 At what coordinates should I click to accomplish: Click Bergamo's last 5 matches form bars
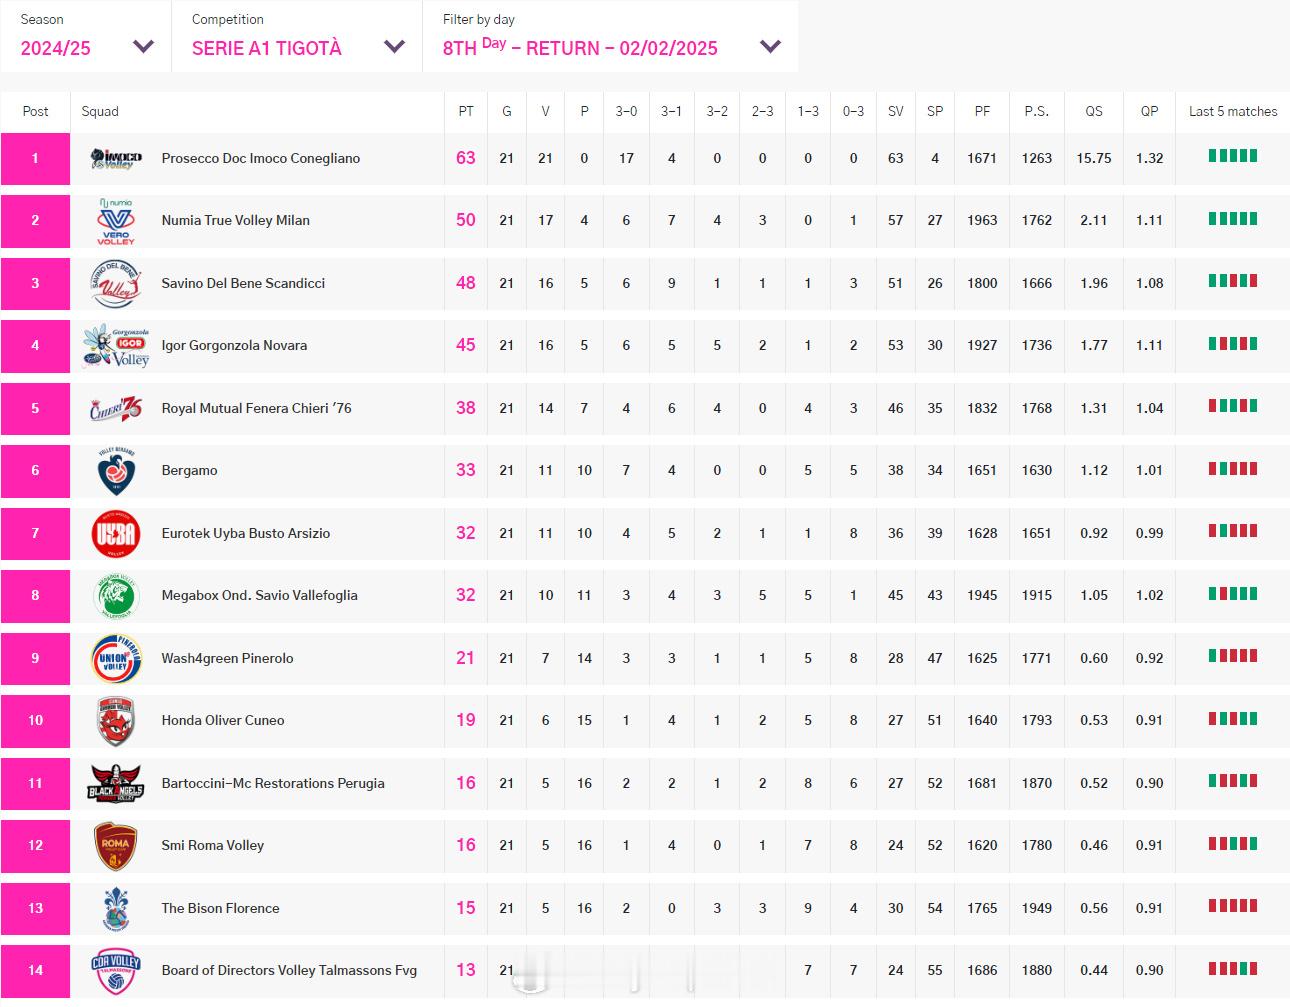click(x=1233, y=468)
